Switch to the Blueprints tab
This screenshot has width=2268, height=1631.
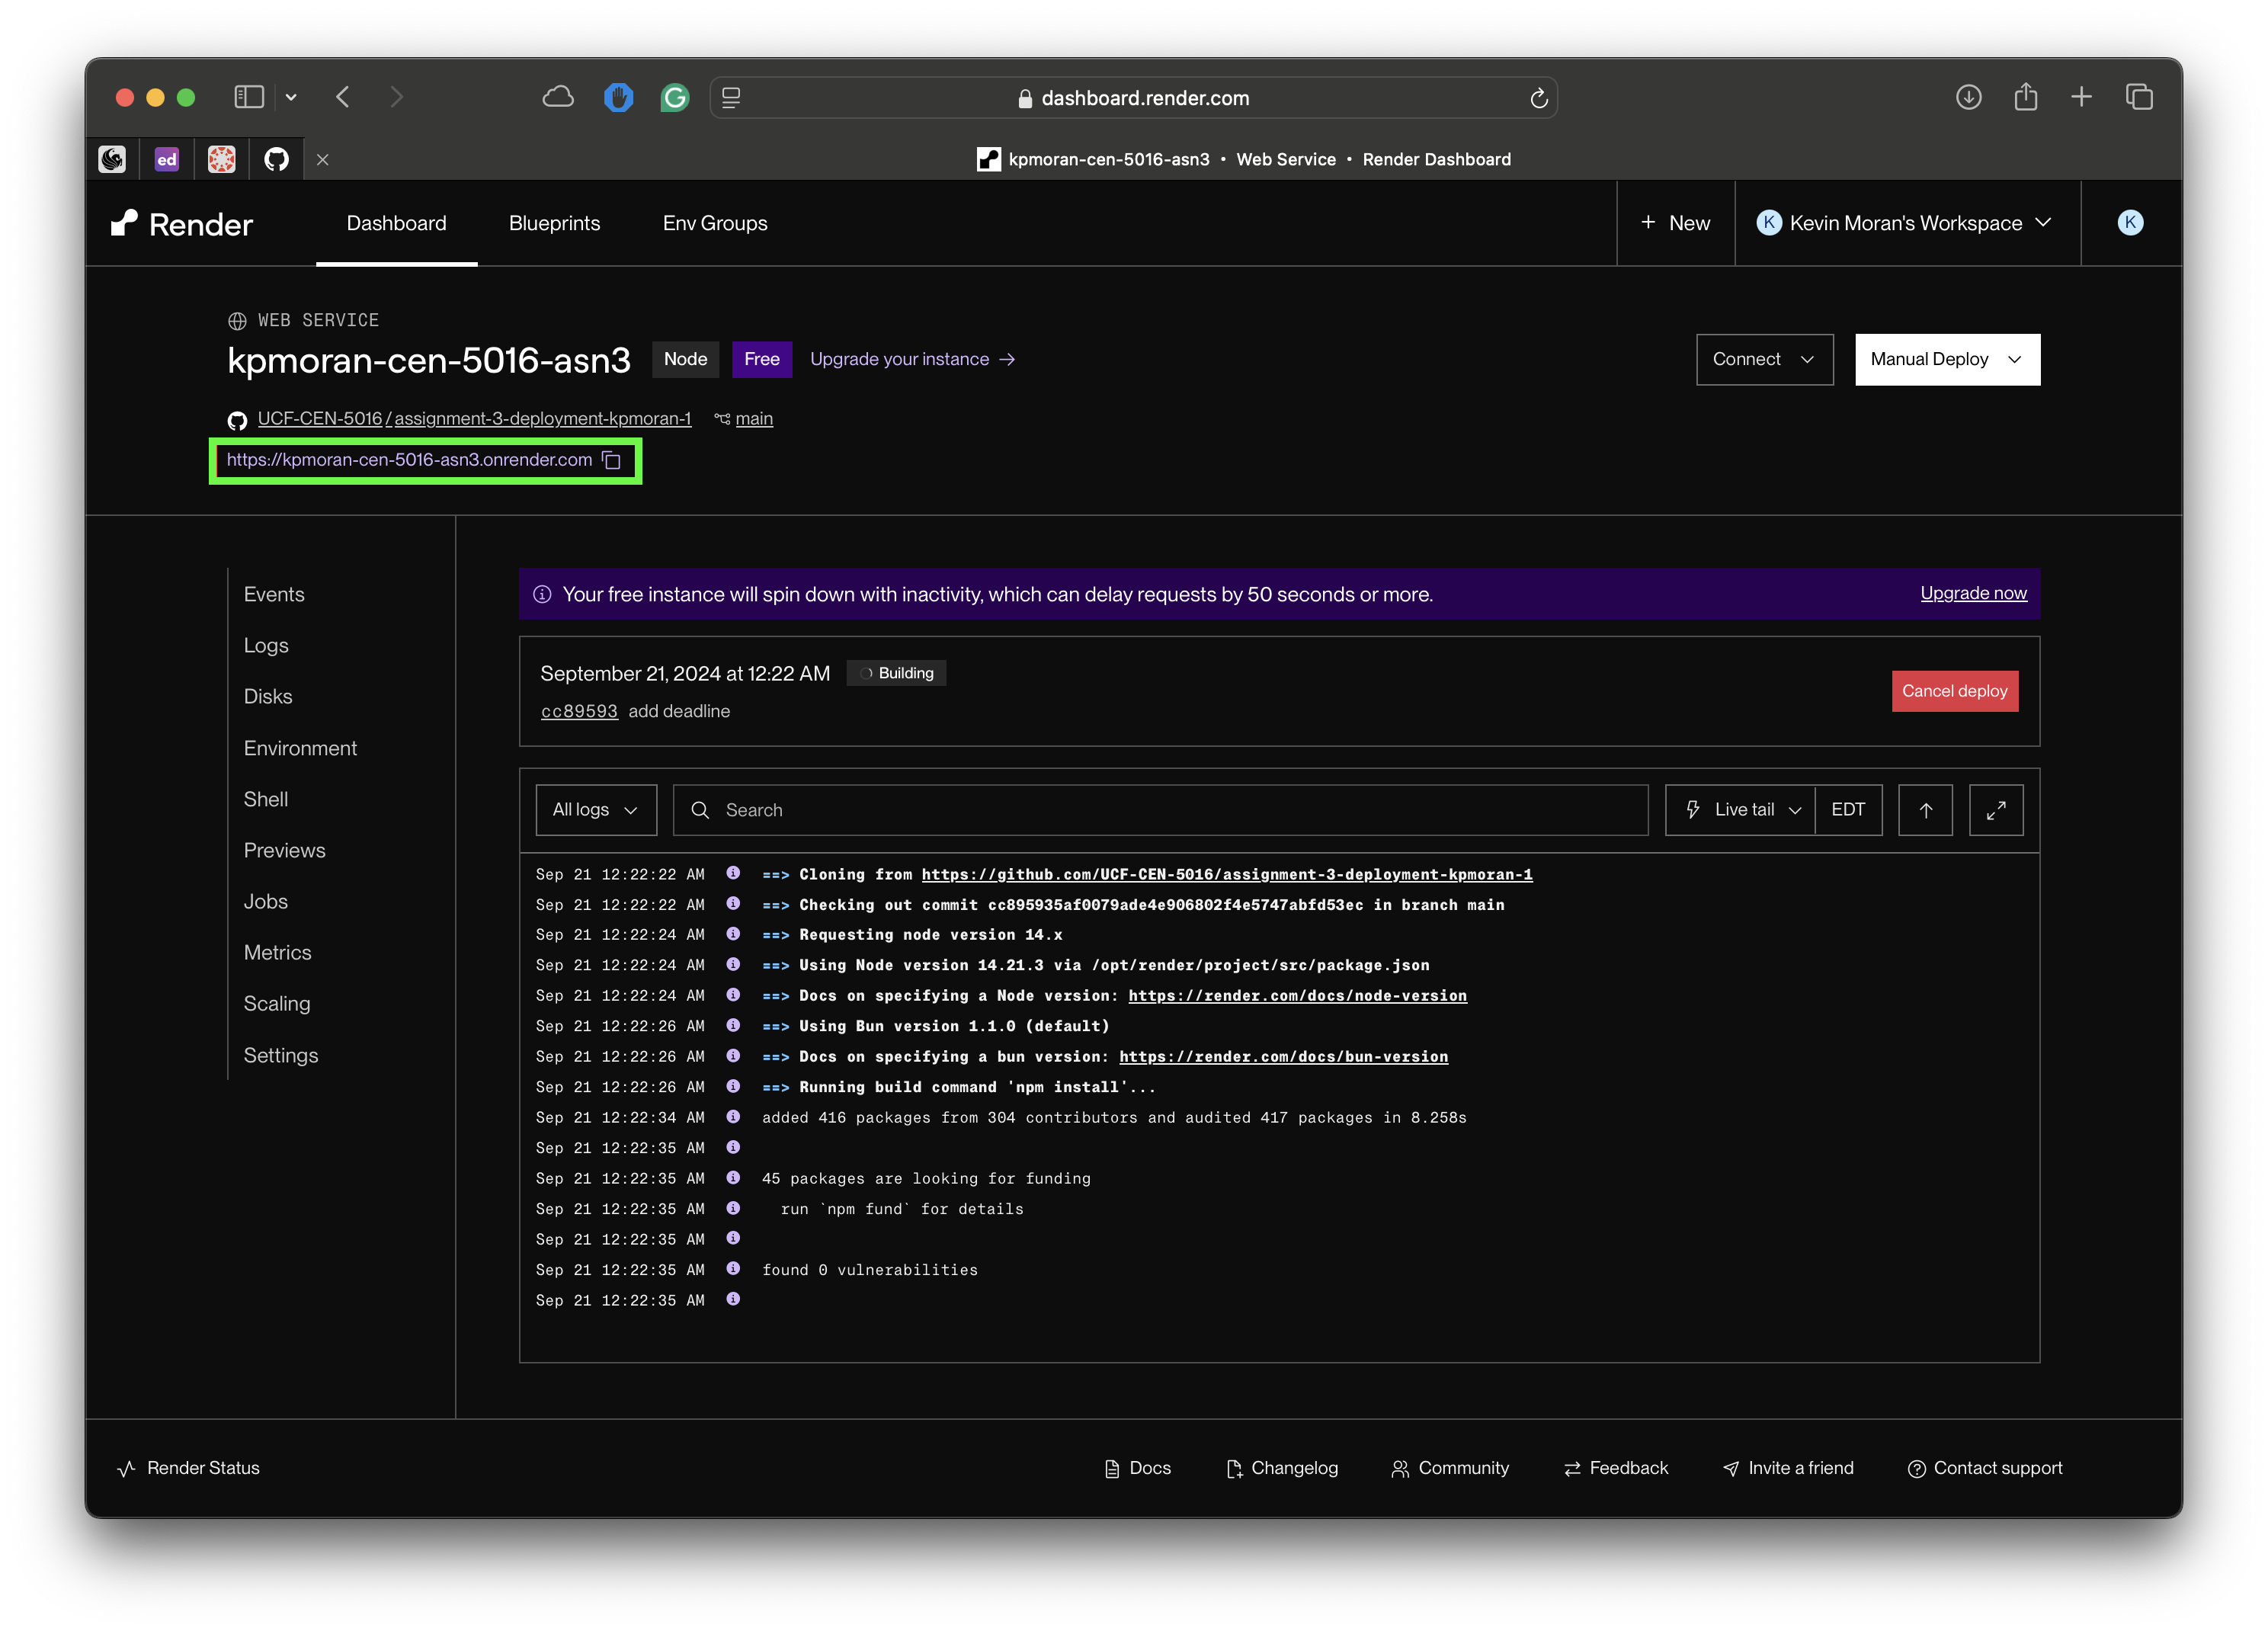coord(554,223)
